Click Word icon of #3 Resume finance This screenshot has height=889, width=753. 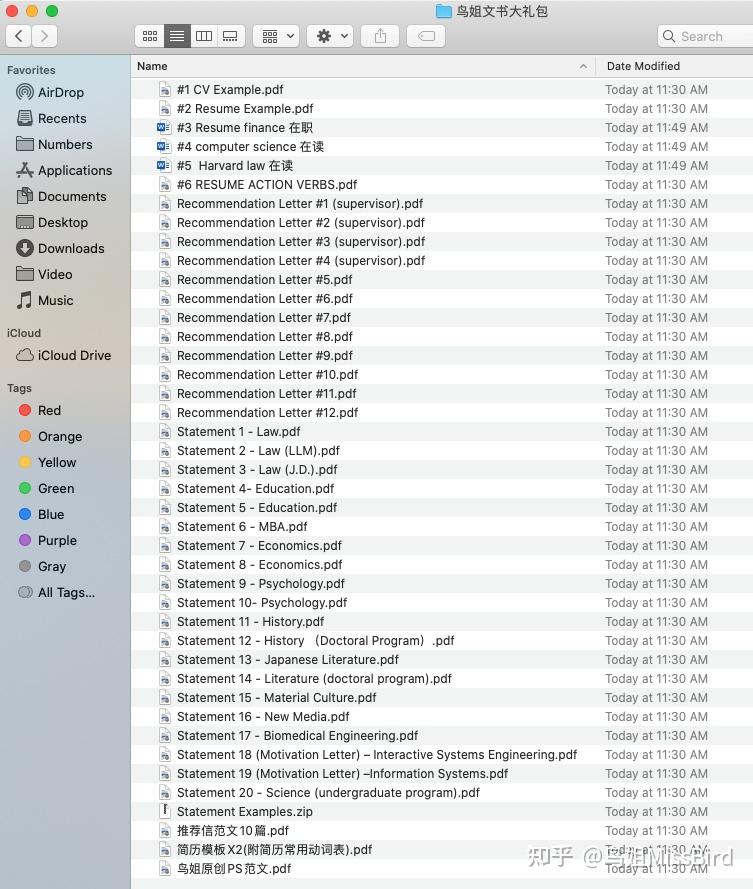pos(163,128)
